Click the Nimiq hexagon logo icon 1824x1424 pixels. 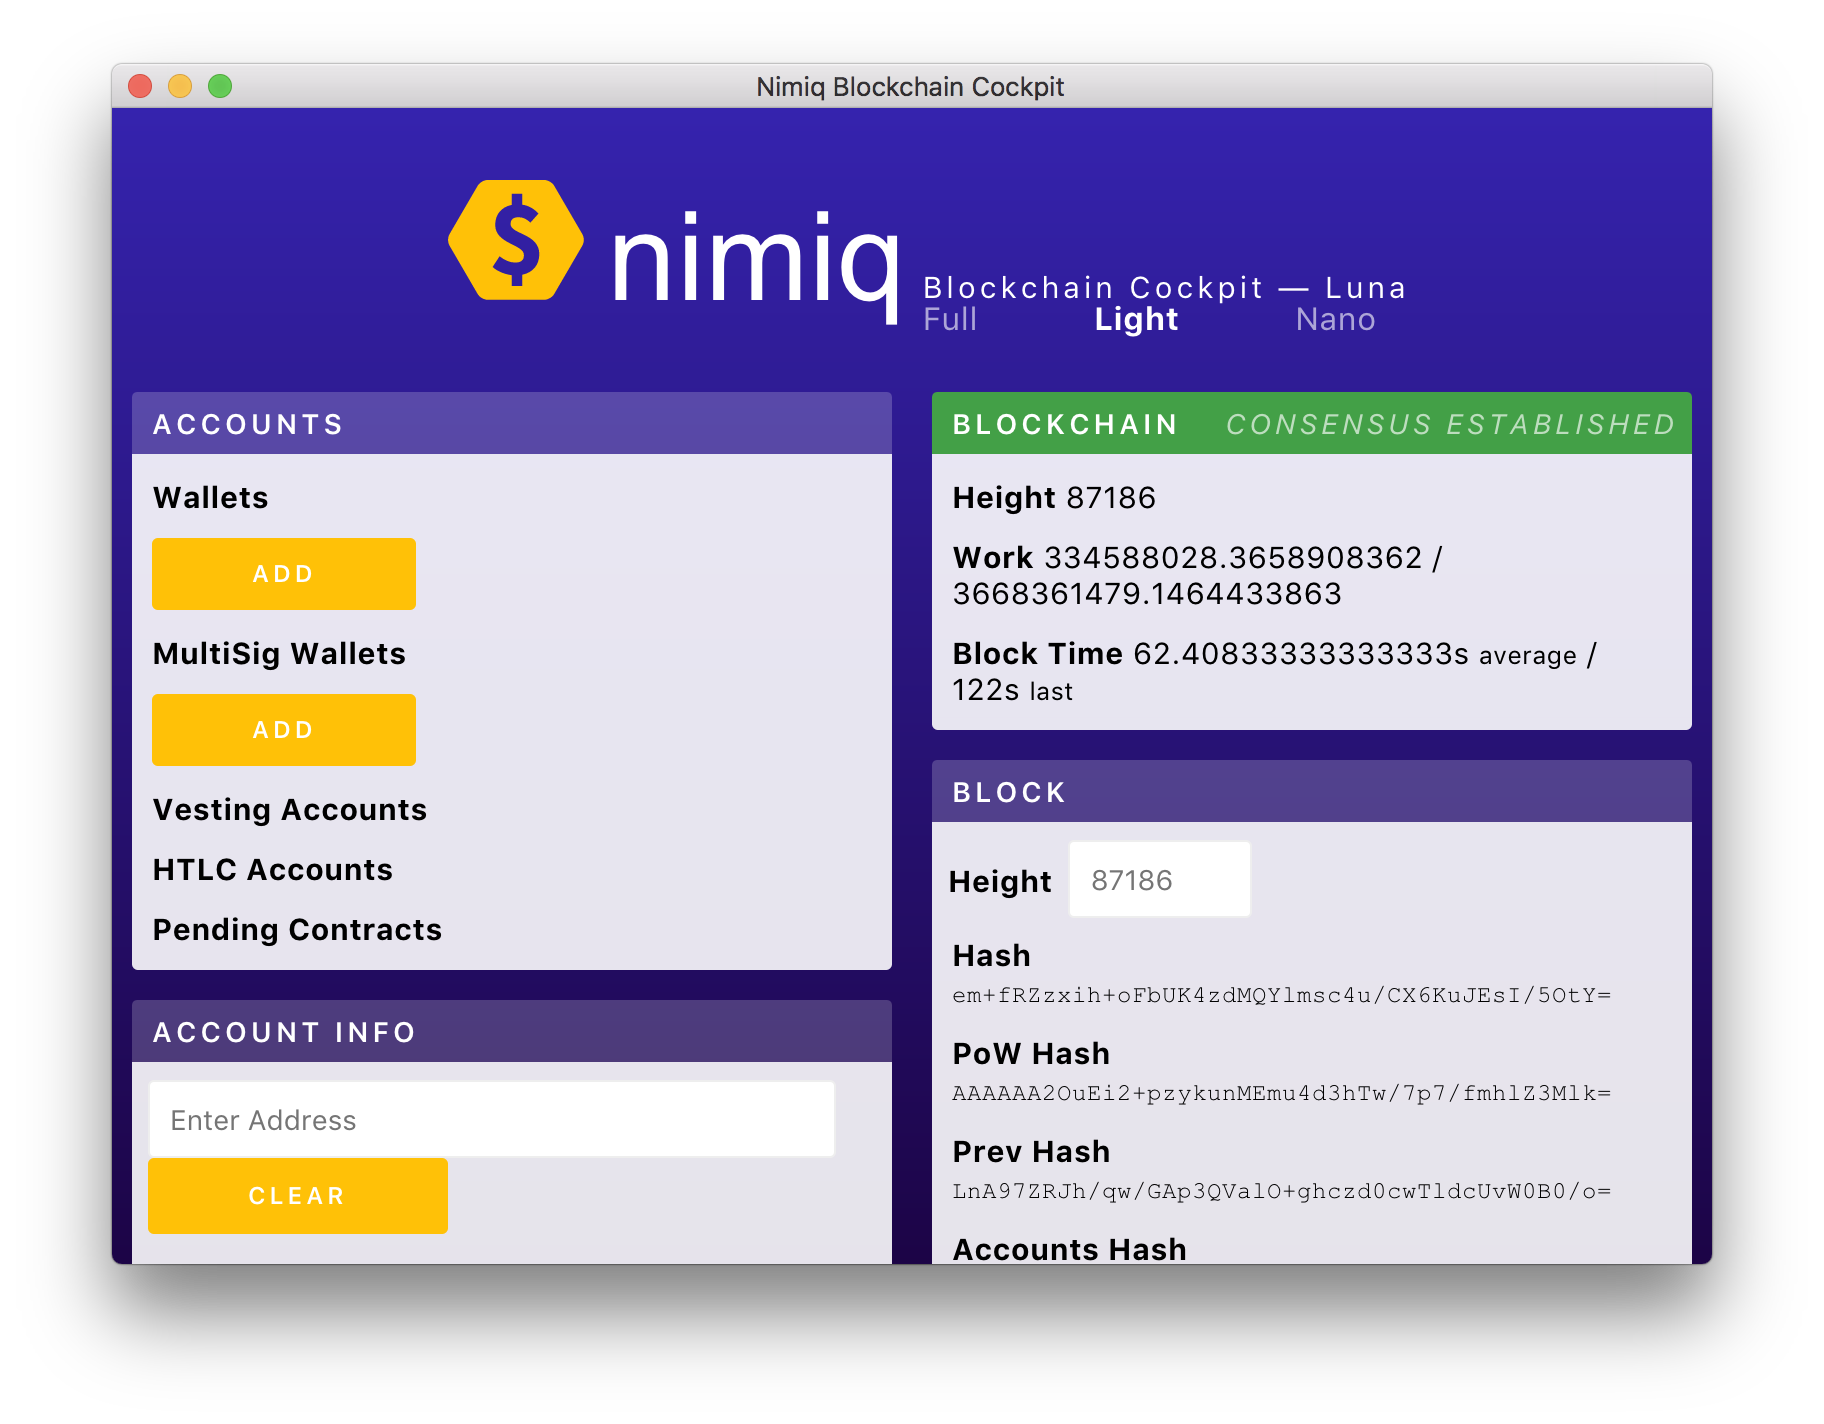click(x=516, y=240)
